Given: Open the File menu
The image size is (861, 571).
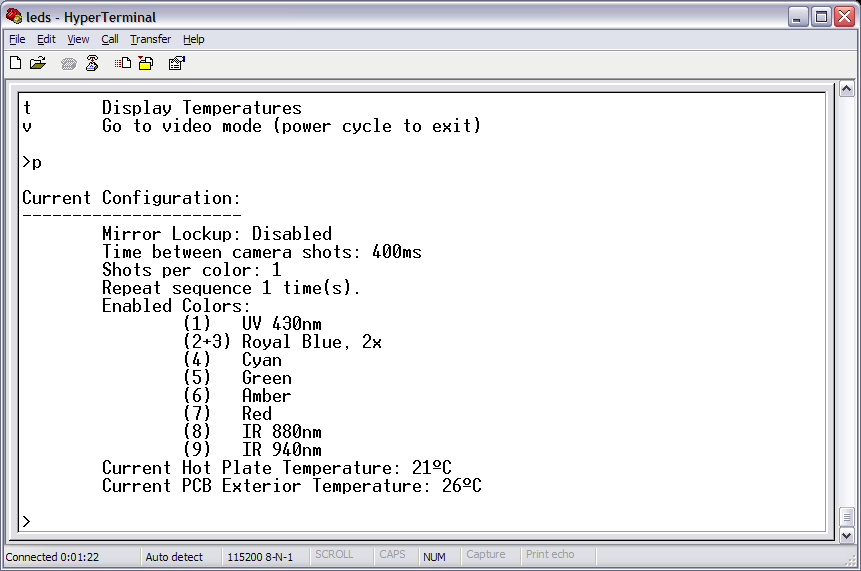Looking at the screenshot, I should pyautogui.click(x=17, y=39).
